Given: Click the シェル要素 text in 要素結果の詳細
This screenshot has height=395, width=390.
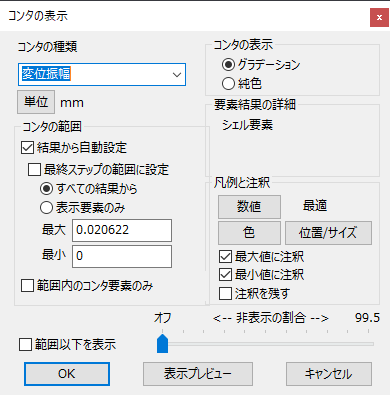Looking at the screenshot, I should coord(247,125).
